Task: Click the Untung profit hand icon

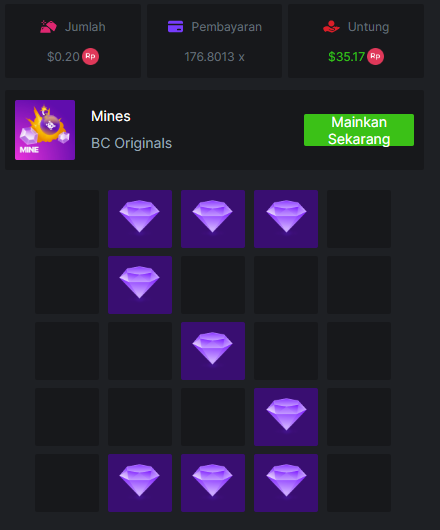Action: coord(331,27)
